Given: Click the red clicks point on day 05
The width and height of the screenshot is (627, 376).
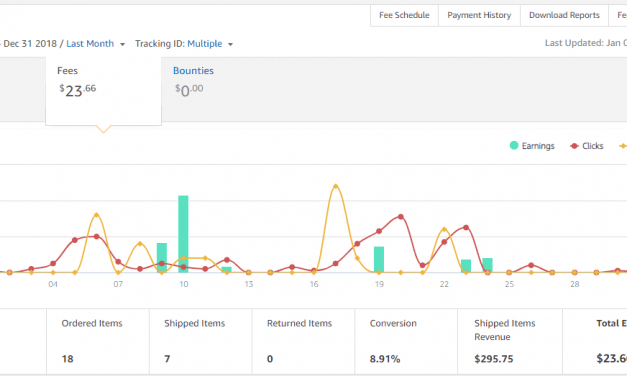Looking at the screenshot, I should pyautogui.click(x=75, y=240).
